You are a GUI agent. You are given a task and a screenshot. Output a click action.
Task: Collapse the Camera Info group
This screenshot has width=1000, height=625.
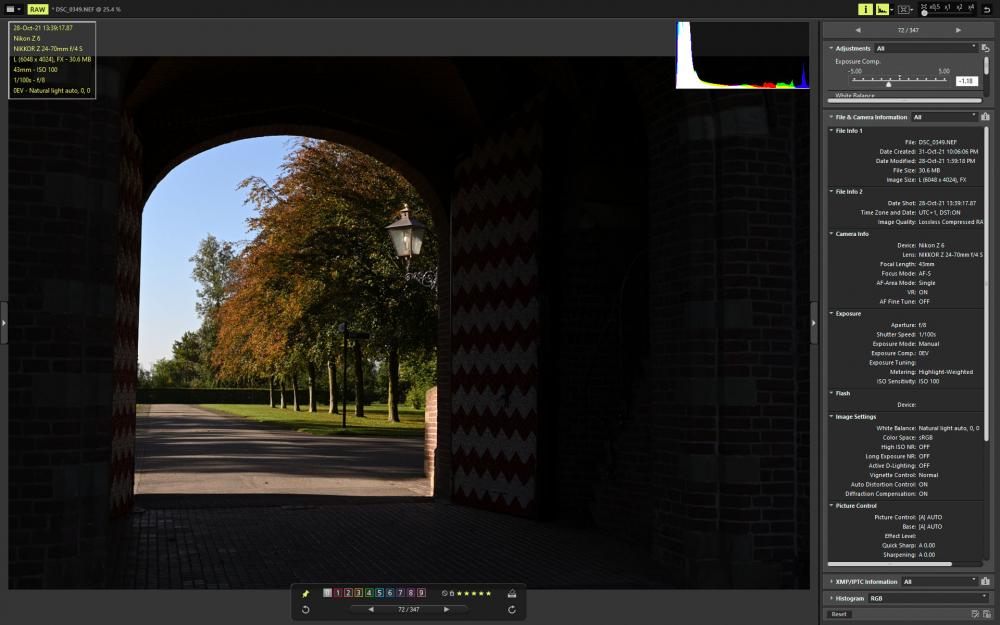pyautogui.click(x=831, y=234)
